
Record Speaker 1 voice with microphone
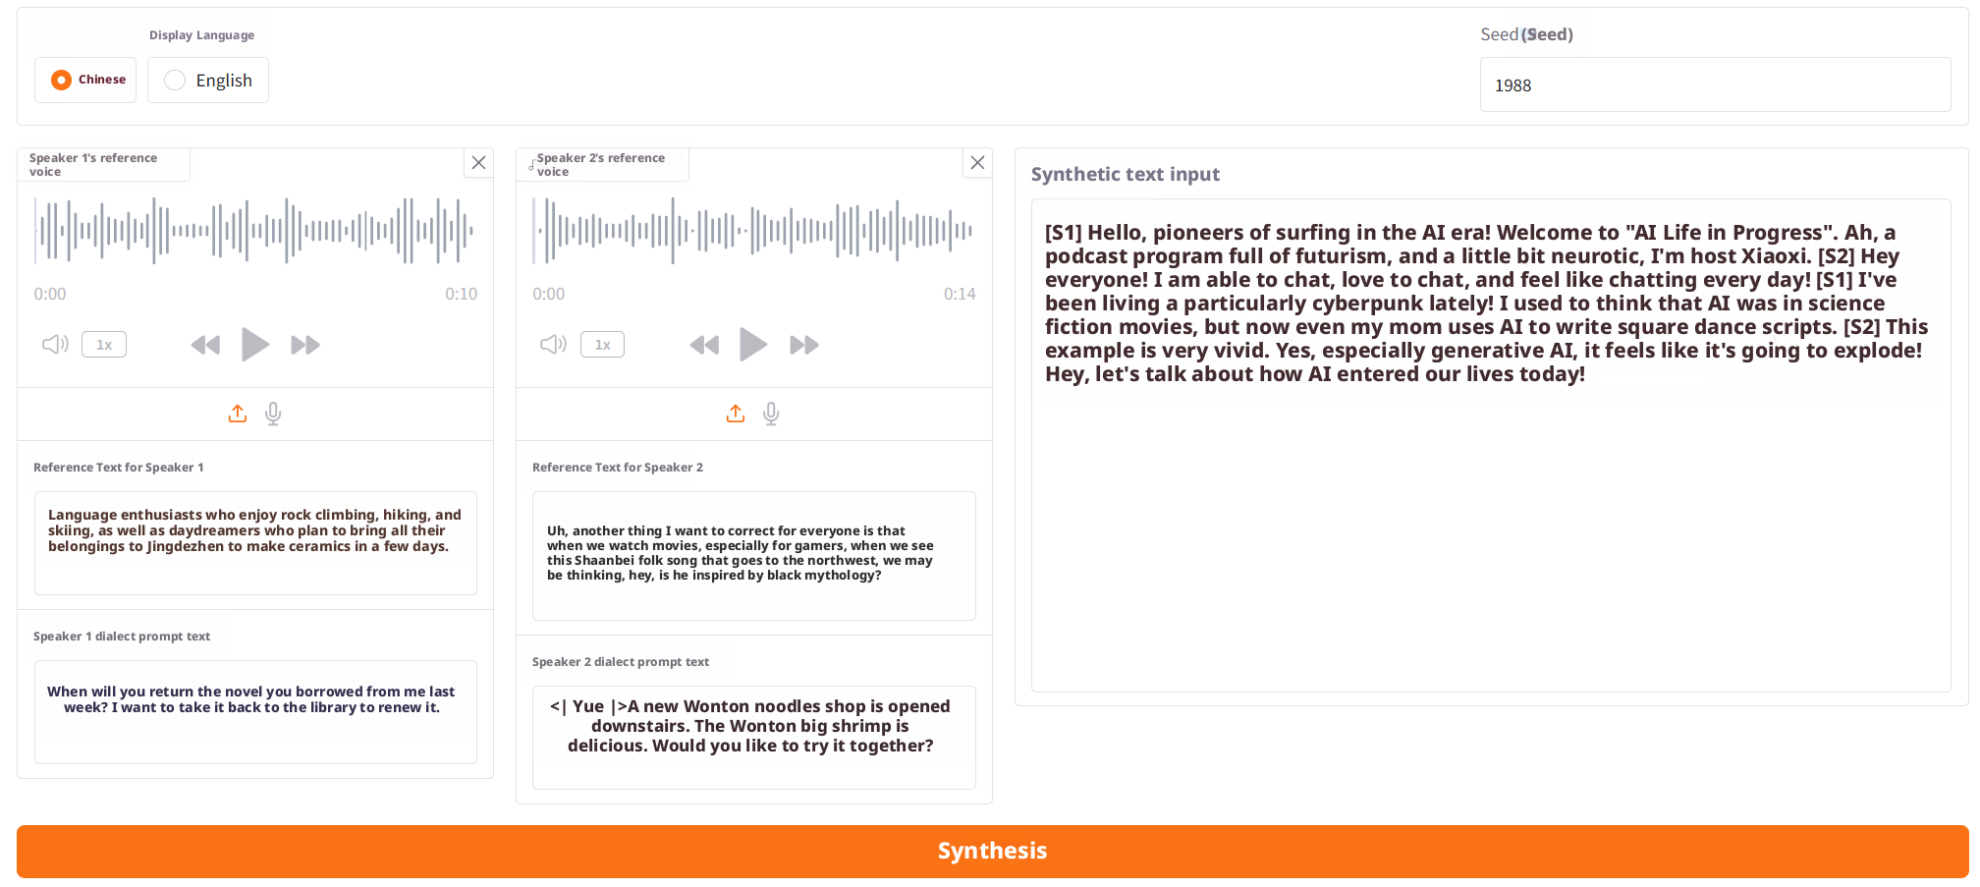[x=273, y=414]
